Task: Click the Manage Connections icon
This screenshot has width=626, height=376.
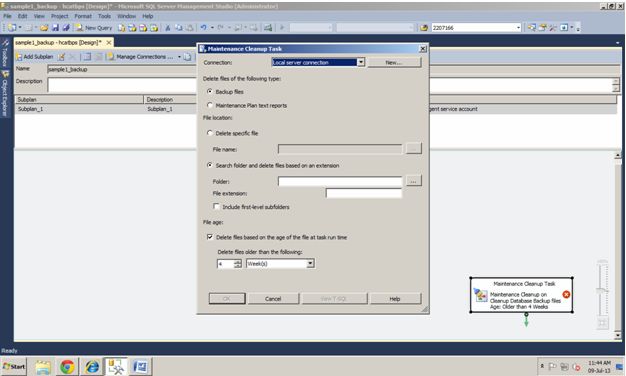Action: click(111, 57)
